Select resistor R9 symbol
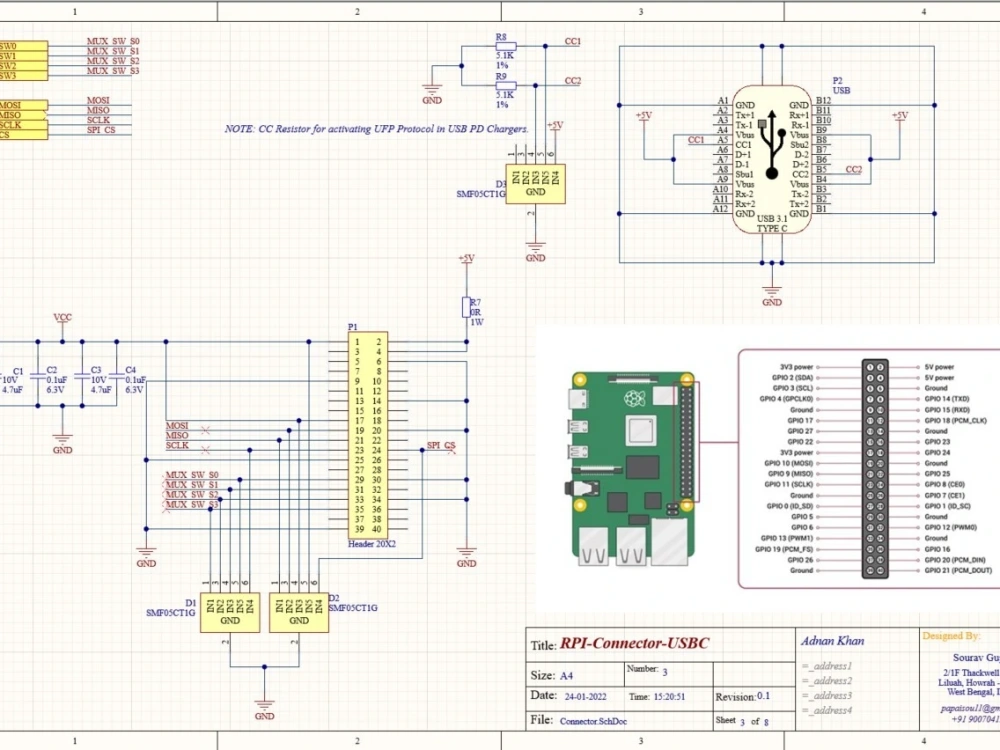 [506, 85]
